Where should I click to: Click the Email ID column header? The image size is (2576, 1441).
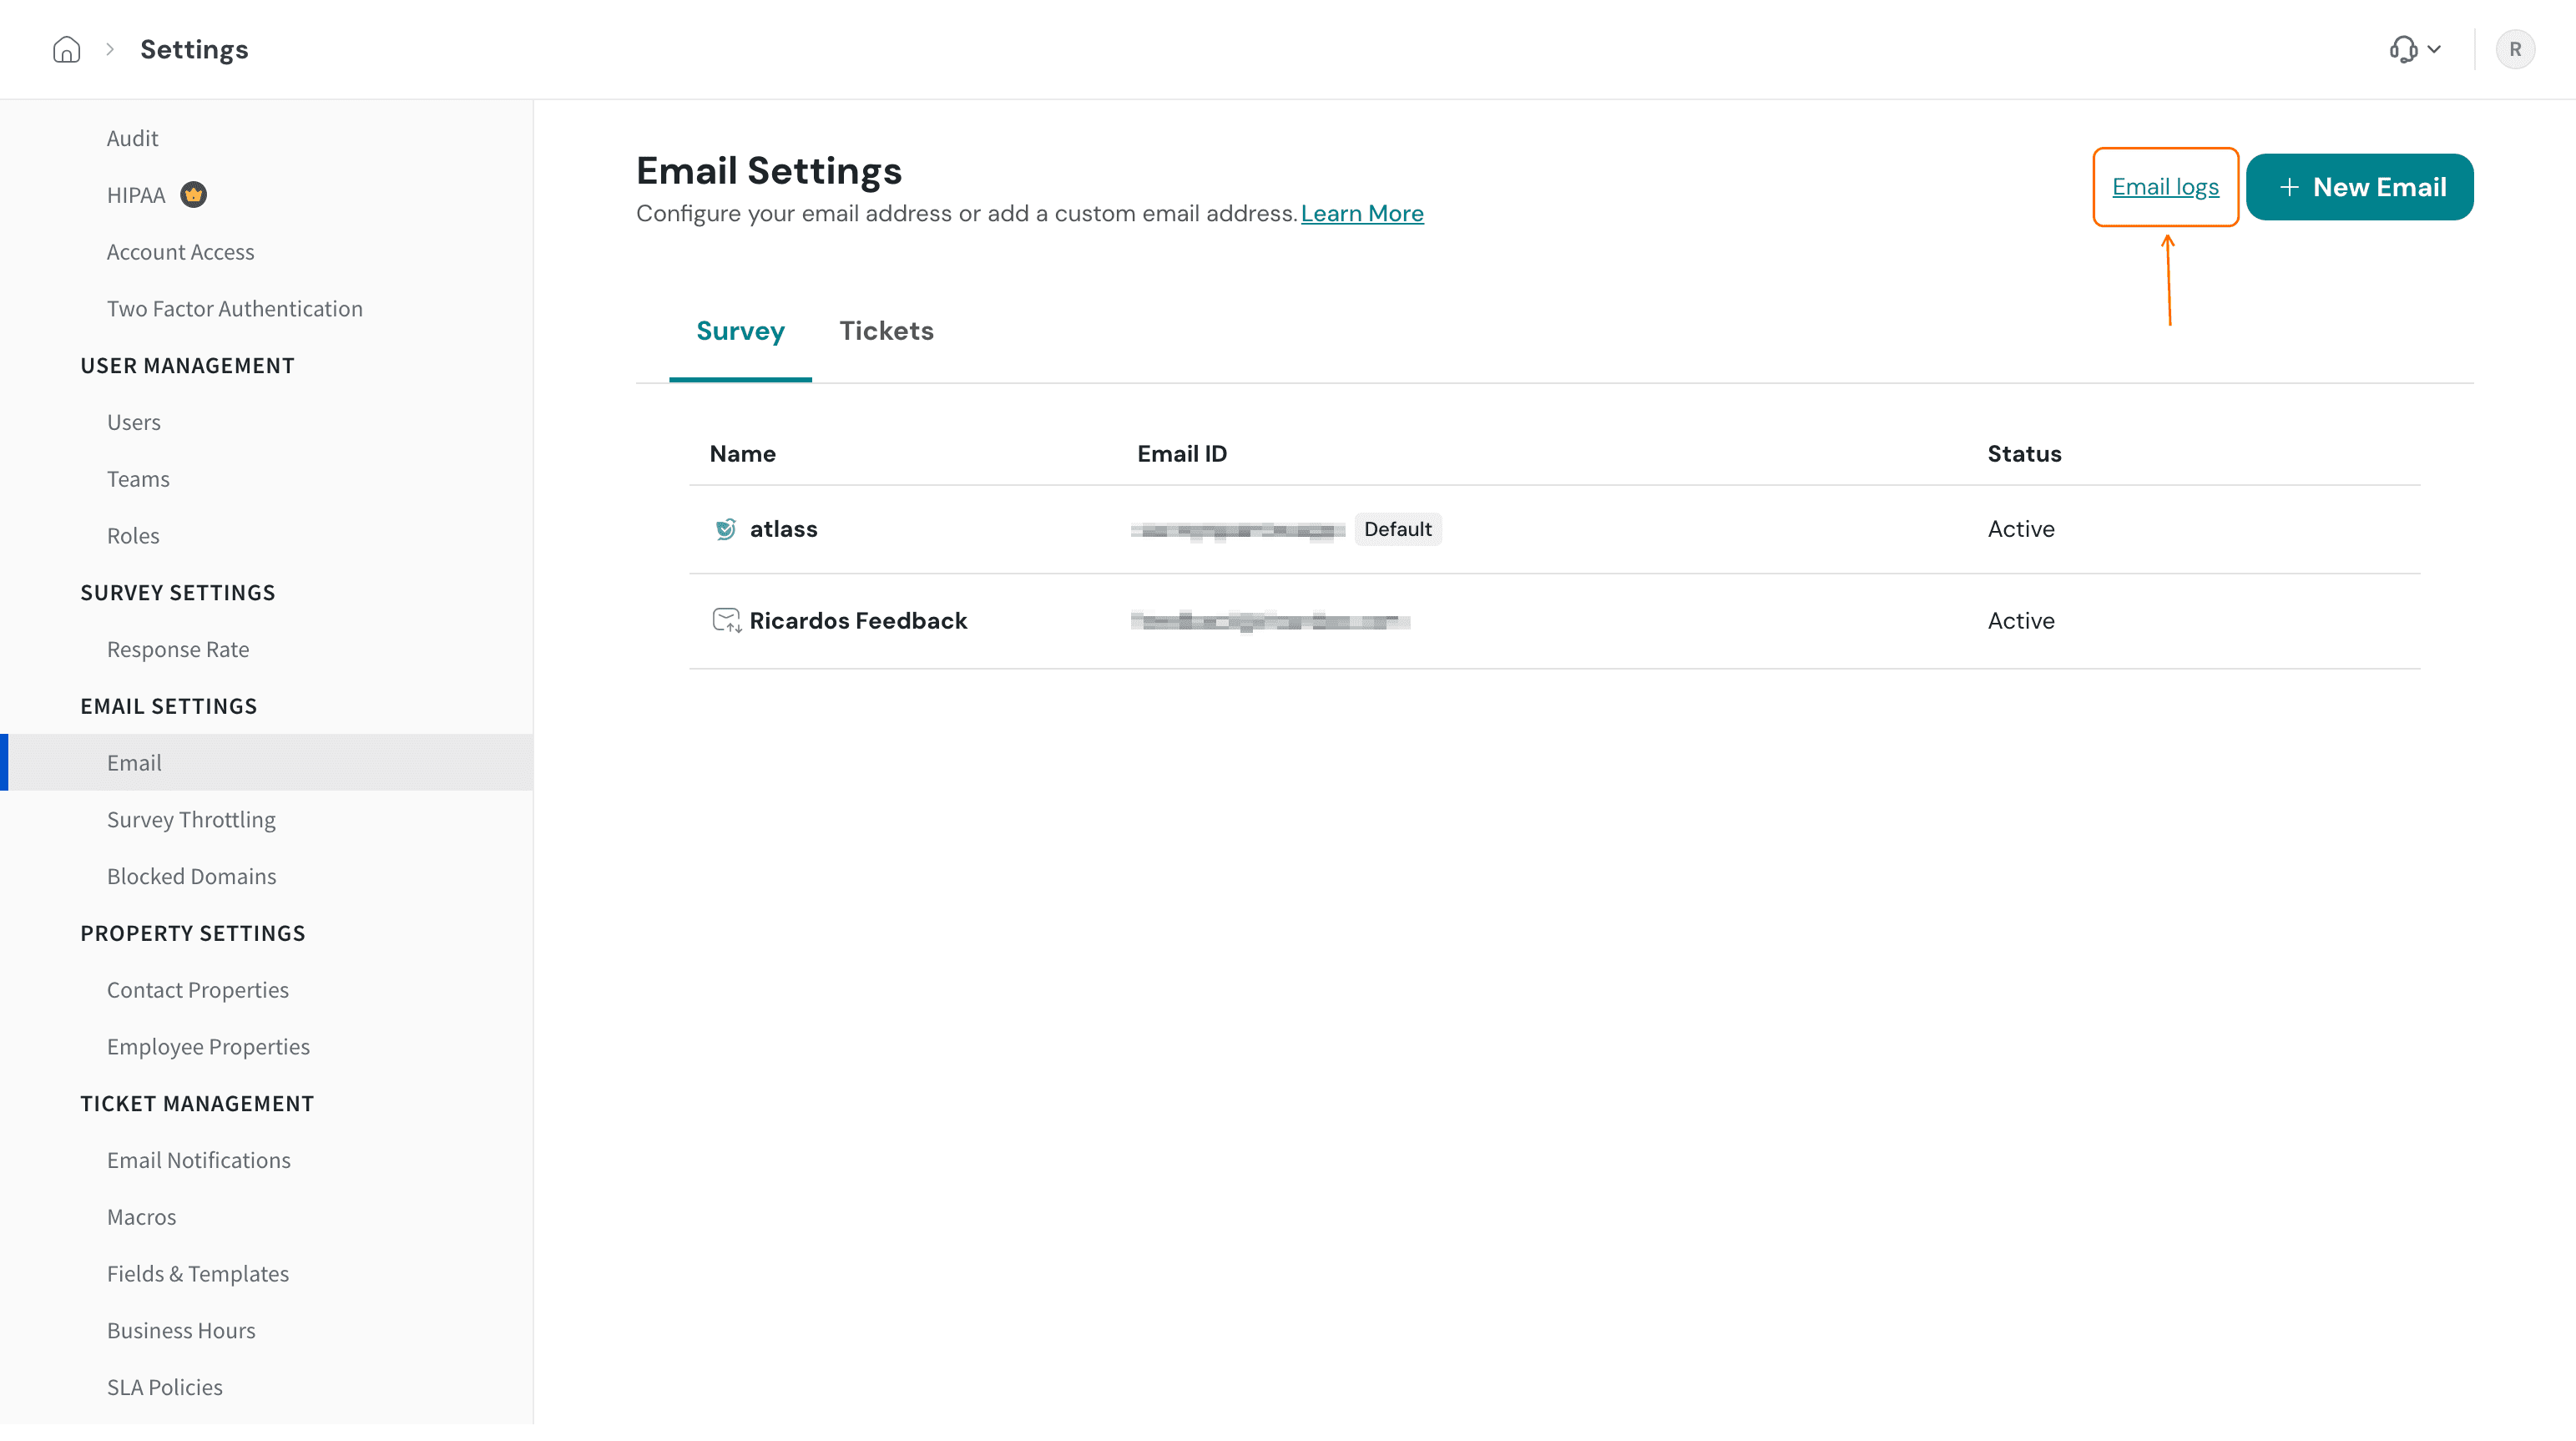[1182, 454]
